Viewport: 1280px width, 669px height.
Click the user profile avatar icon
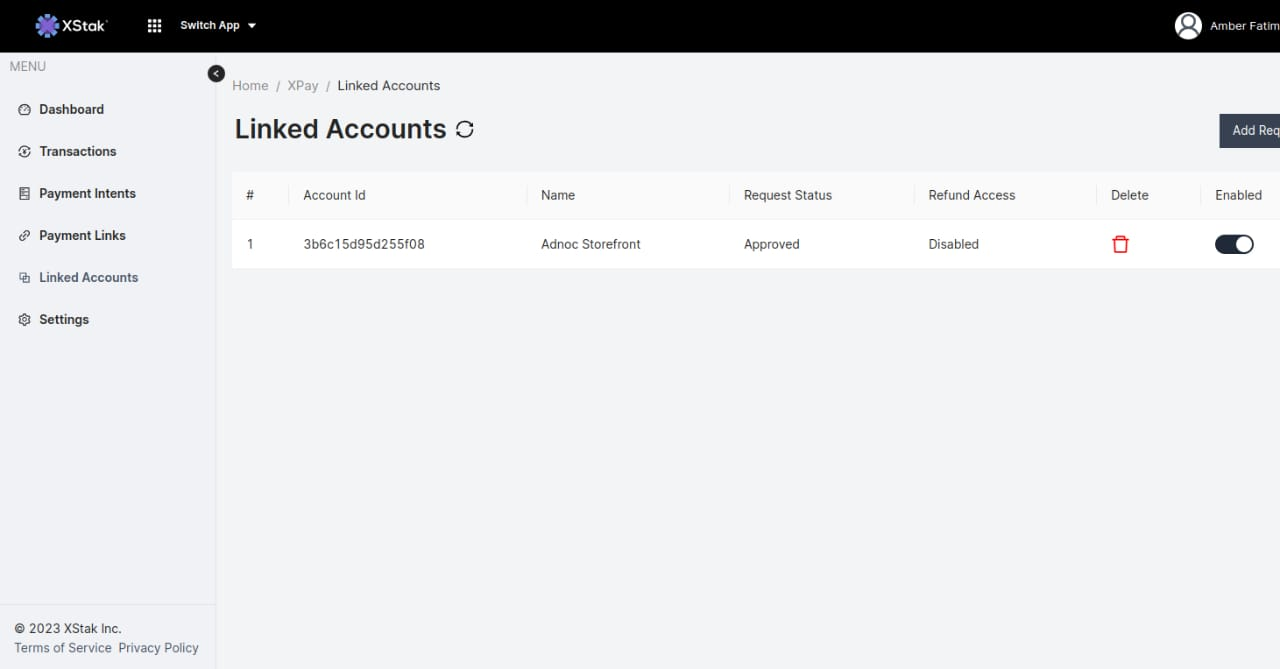click(1187, 26)
